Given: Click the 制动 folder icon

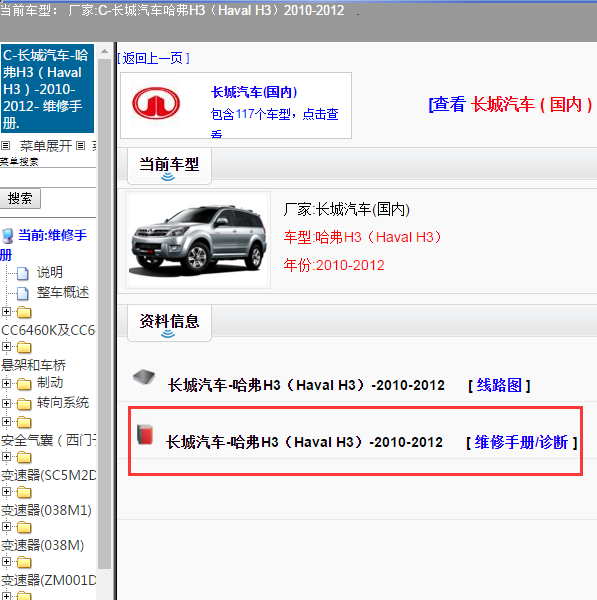Looking at the screenshot, I should click(24, 384).
